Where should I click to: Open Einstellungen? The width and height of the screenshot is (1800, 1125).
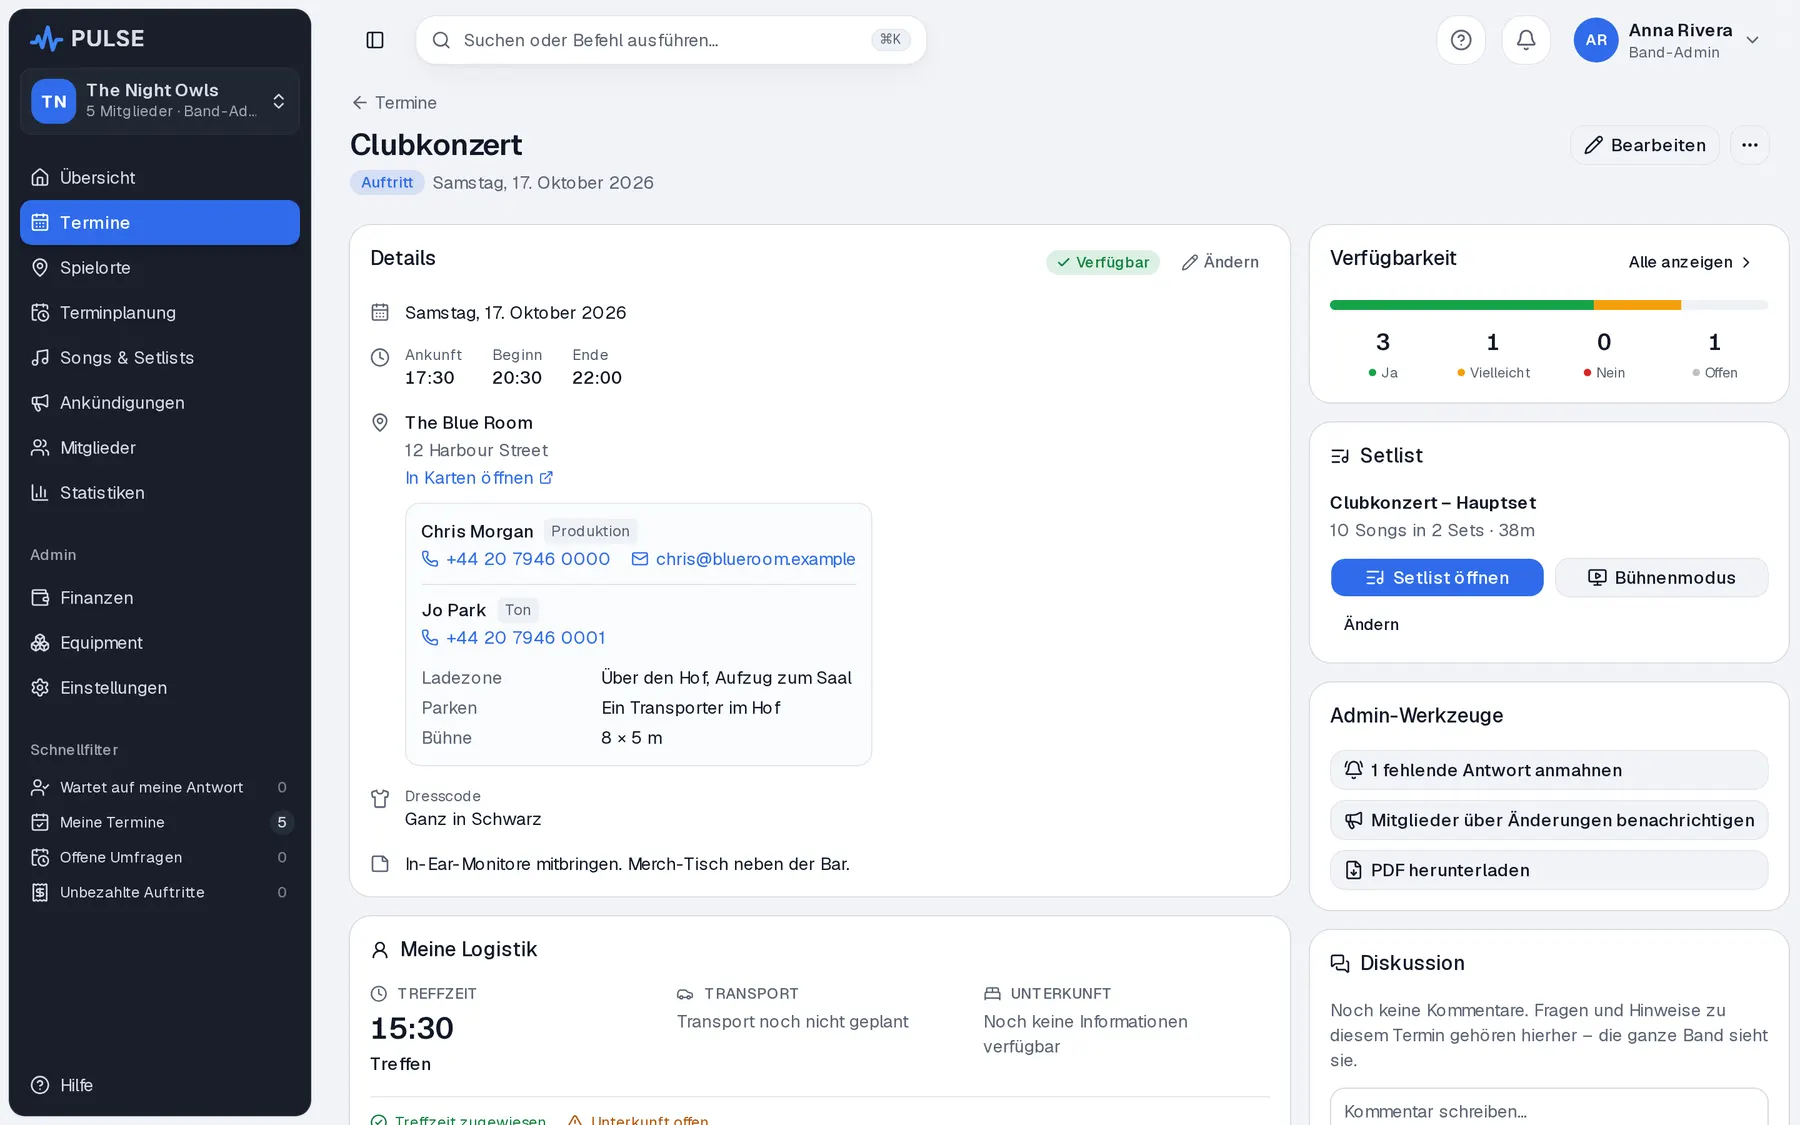(160, 687)
